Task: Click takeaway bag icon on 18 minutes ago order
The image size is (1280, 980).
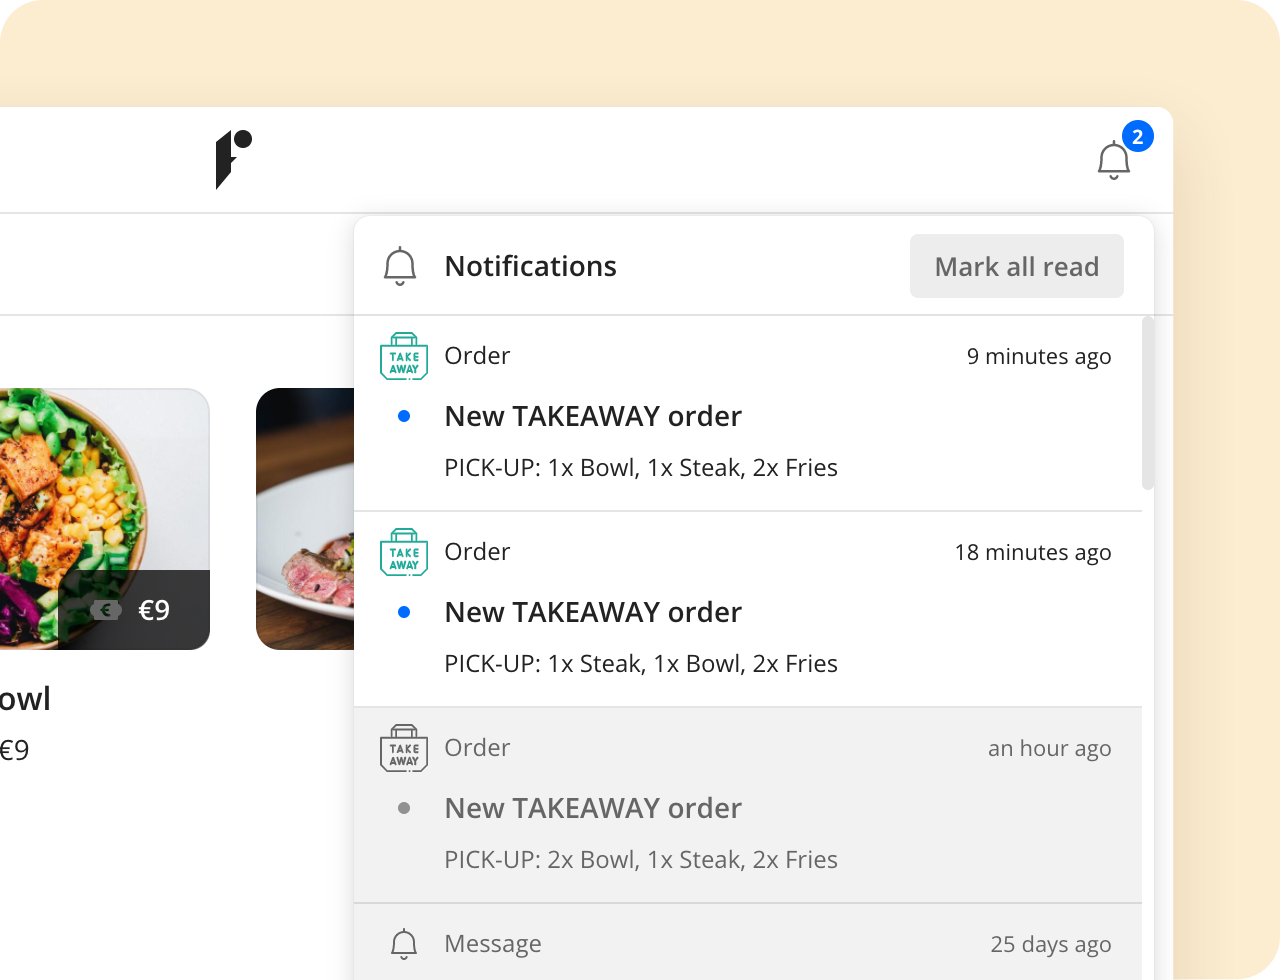Action: [404, 553]
